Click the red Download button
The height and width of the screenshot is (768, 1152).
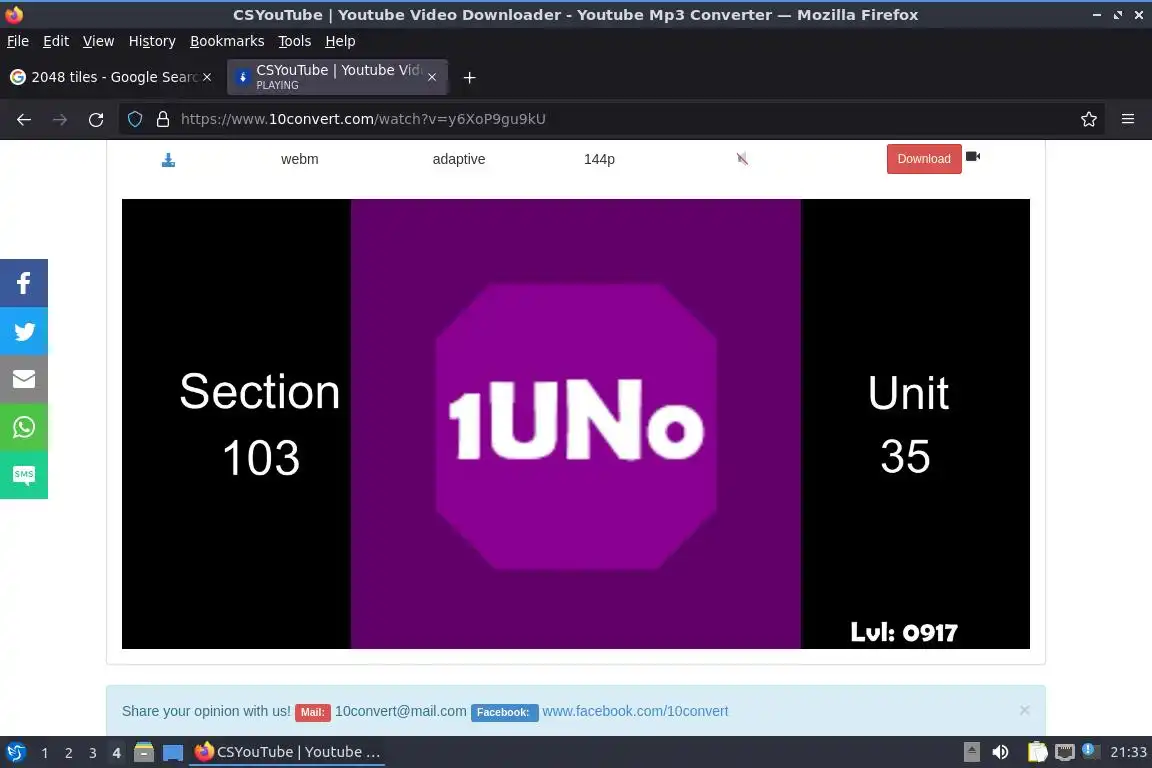[x=924, y=159]
